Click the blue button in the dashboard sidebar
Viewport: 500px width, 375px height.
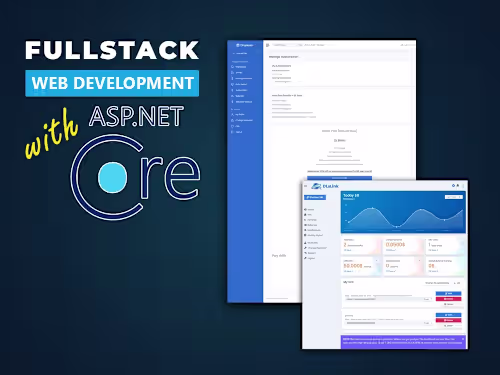click(315, 197)
